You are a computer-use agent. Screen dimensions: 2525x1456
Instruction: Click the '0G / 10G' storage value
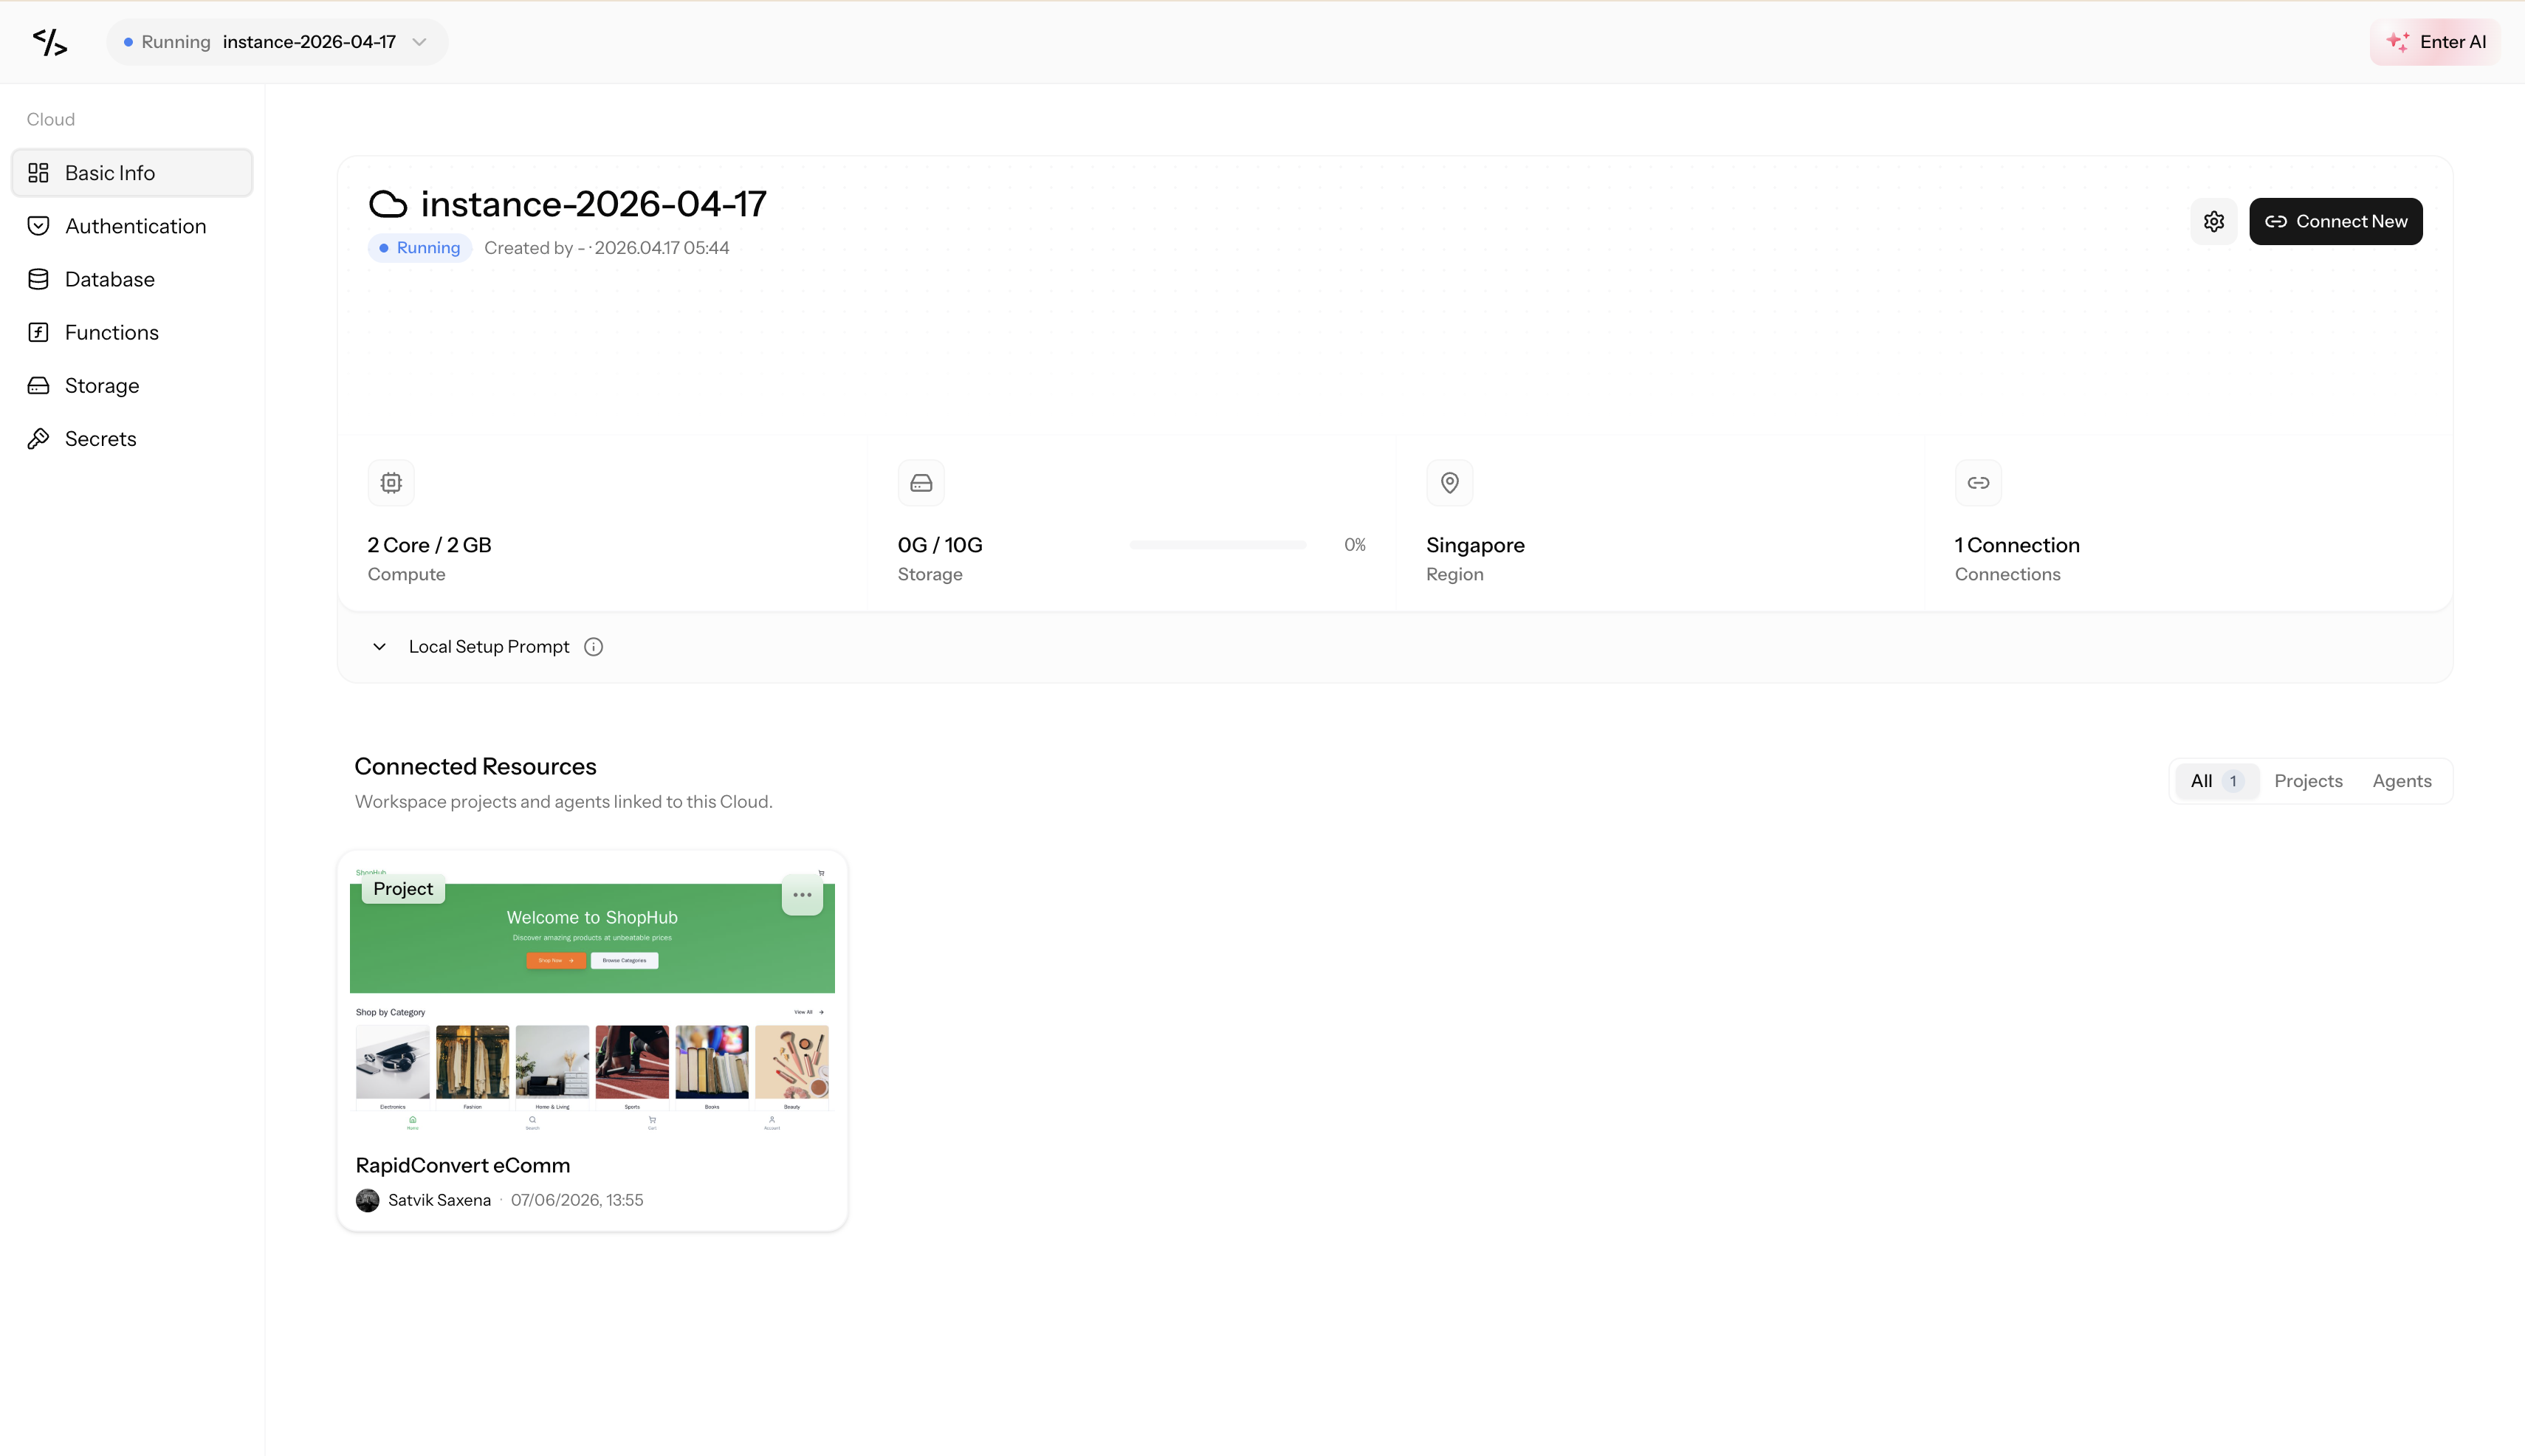940,545
